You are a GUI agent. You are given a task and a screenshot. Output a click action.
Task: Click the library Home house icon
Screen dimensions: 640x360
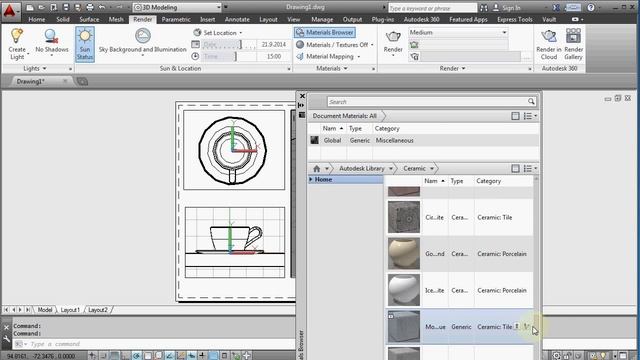point(316,169)
